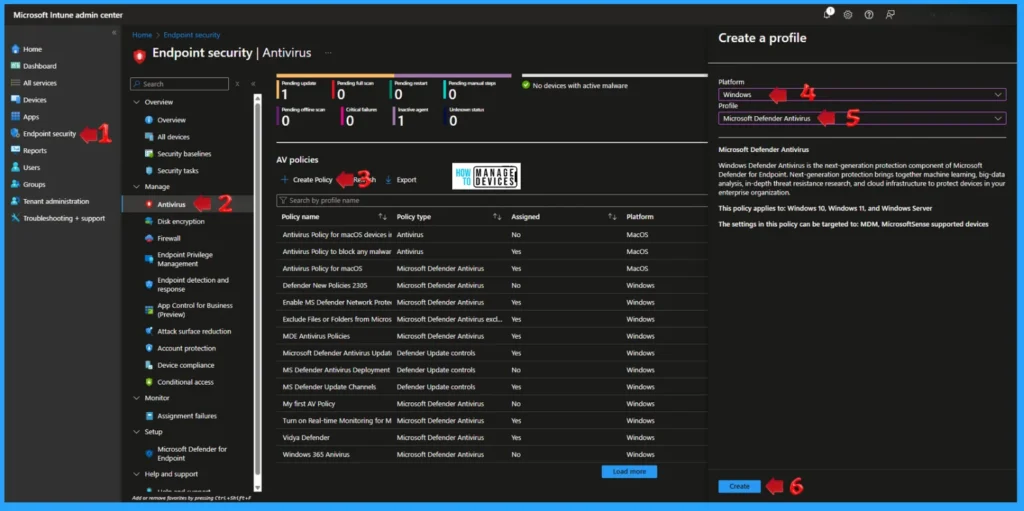The width and height of the screenshot is (1024, 511).
Task: Click the Create button in profile pane
Action: pyautogui.click(x=739, y=486)
